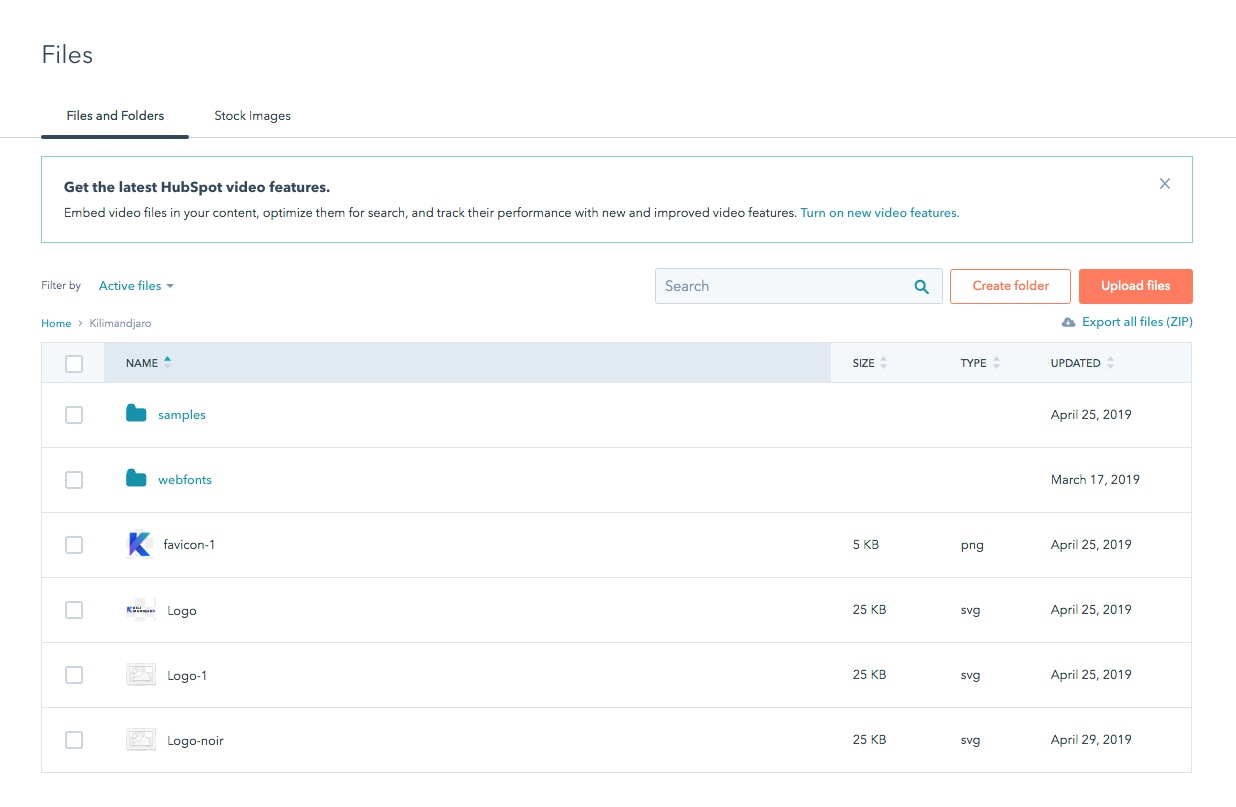Click the search magnifier icon

pyautogui.click(x=920, y=286)
